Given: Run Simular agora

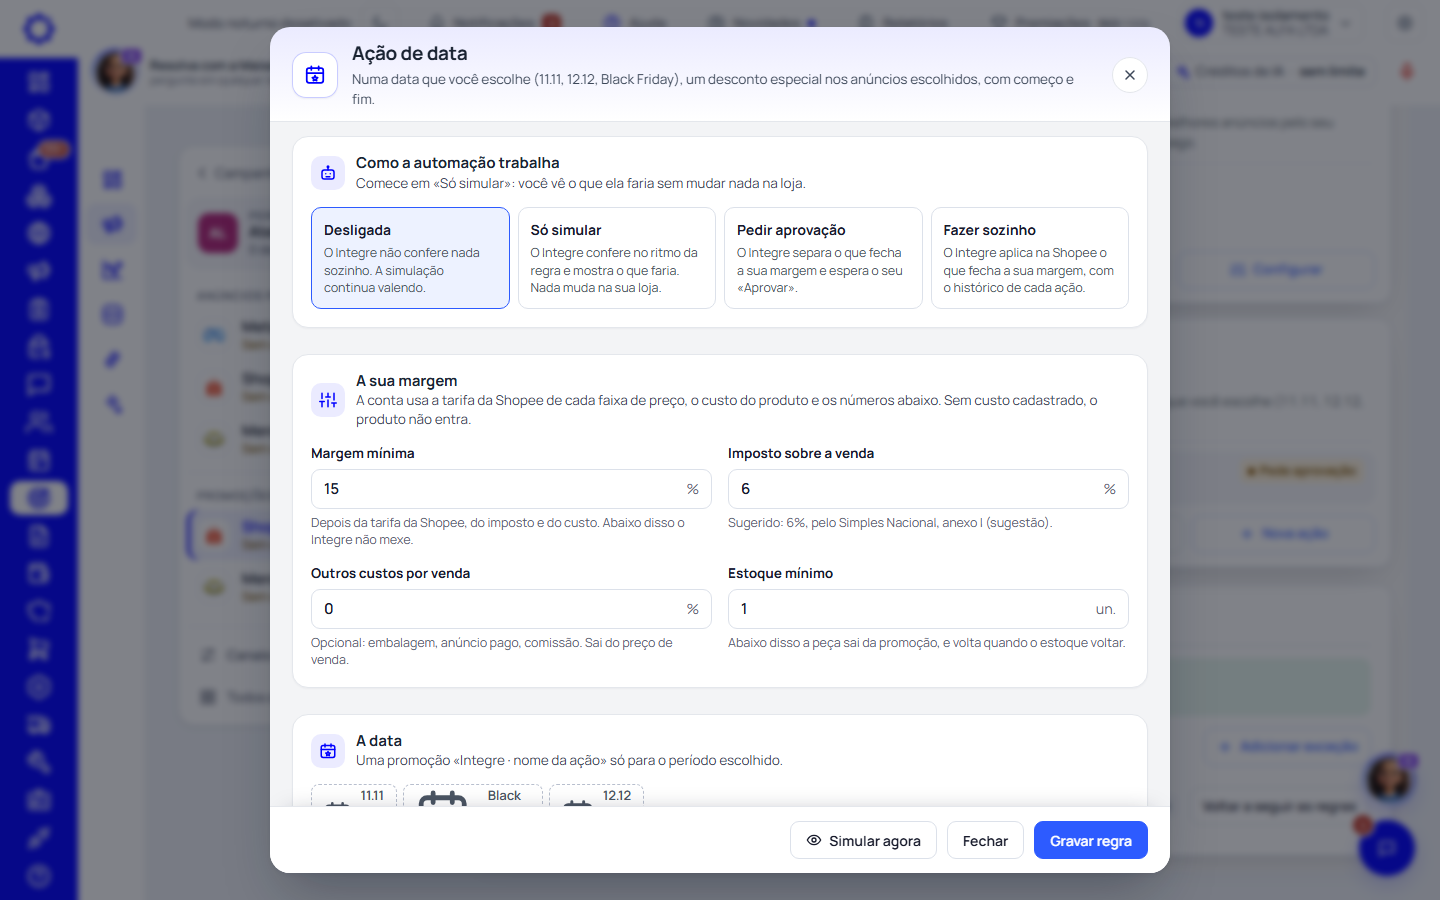Looking at the screenshot, I should coord(863,840).
